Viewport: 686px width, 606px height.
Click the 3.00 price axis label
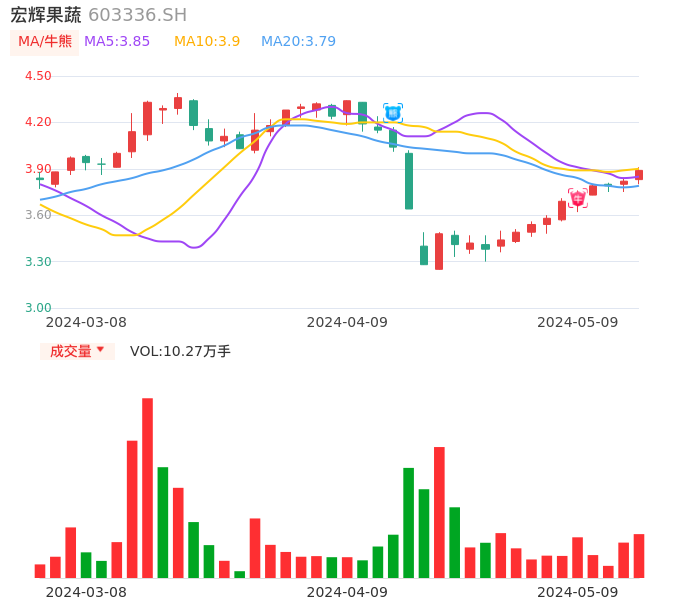(x=38, y=308)
